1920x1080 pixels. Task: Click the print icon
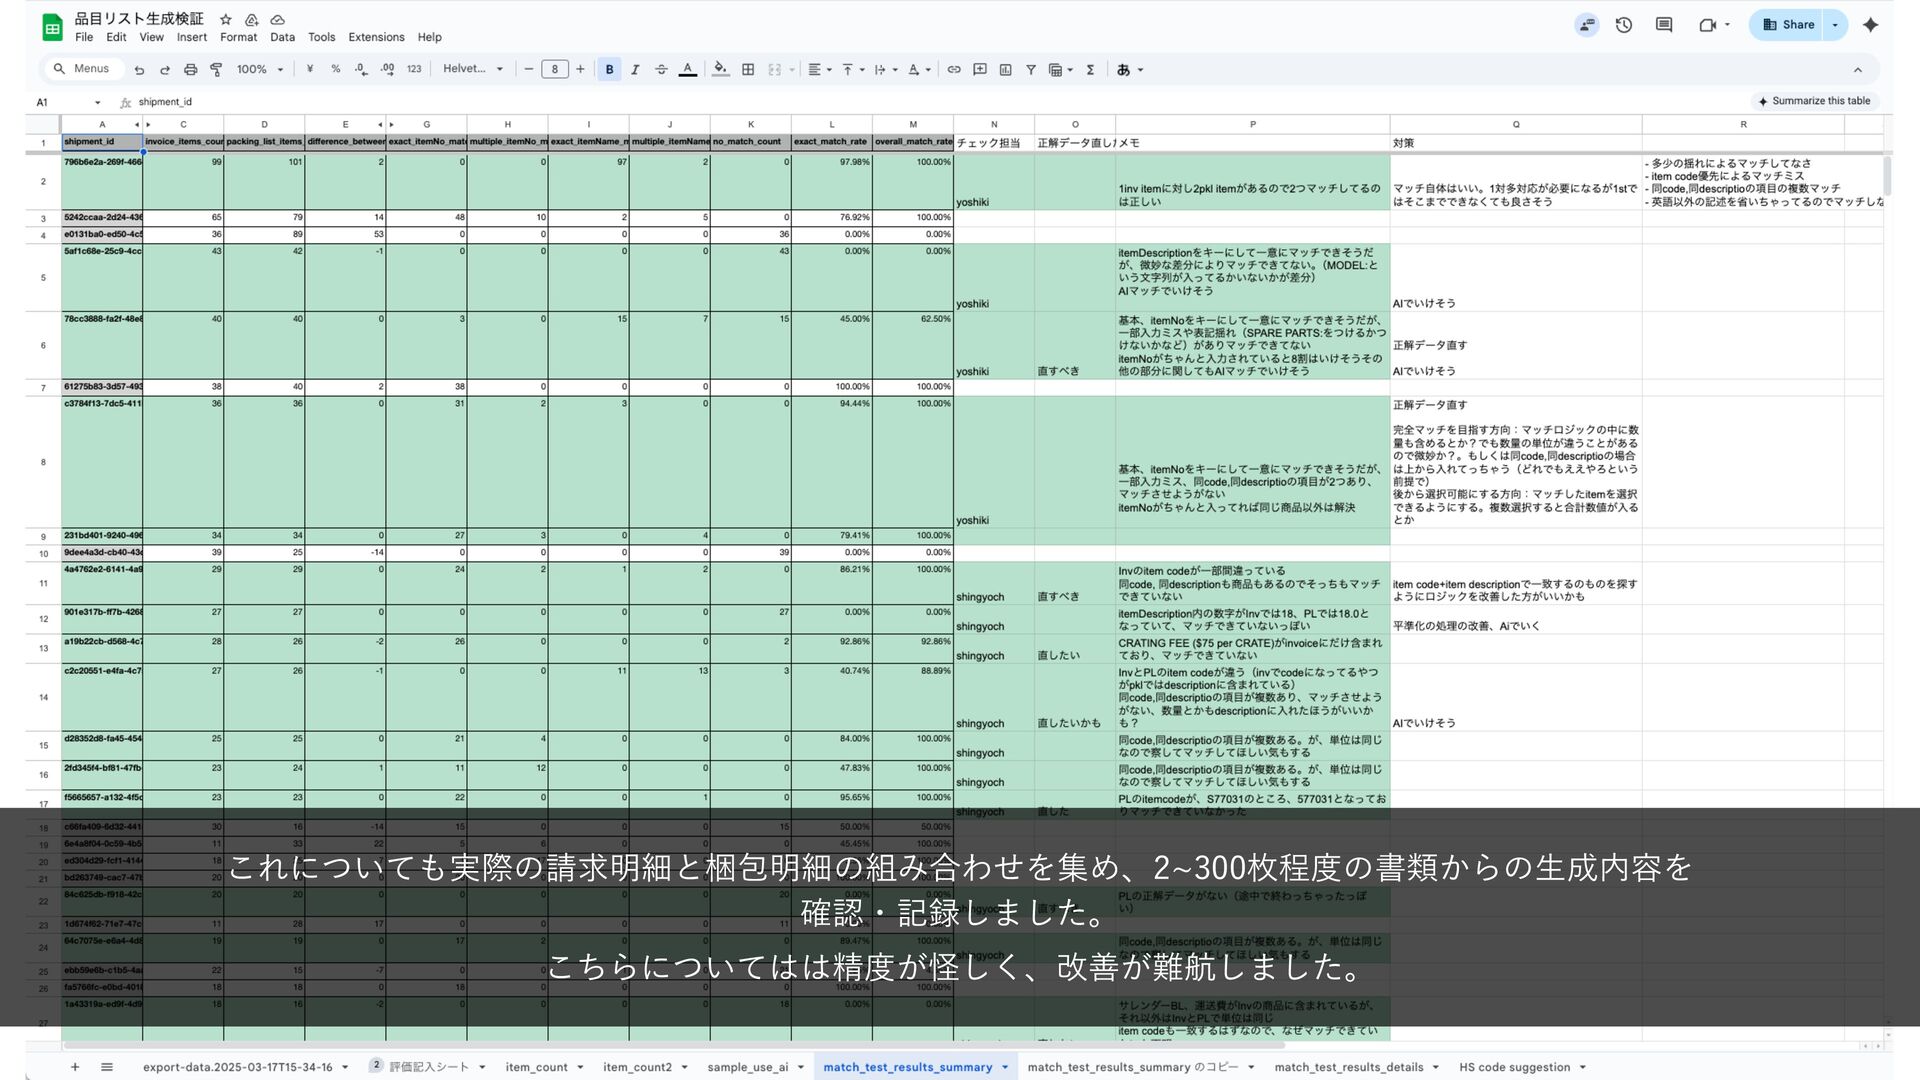(190, 69)
